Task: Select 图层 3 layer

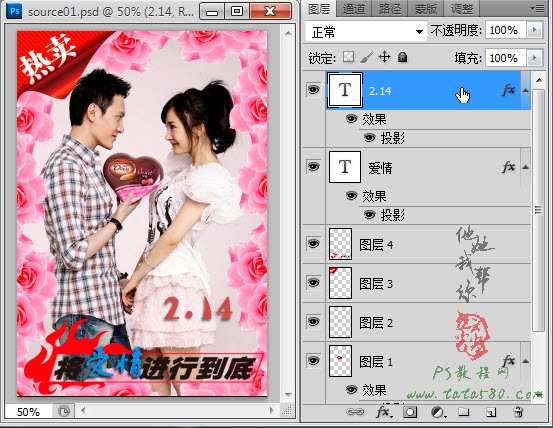Action: [428, 283]
